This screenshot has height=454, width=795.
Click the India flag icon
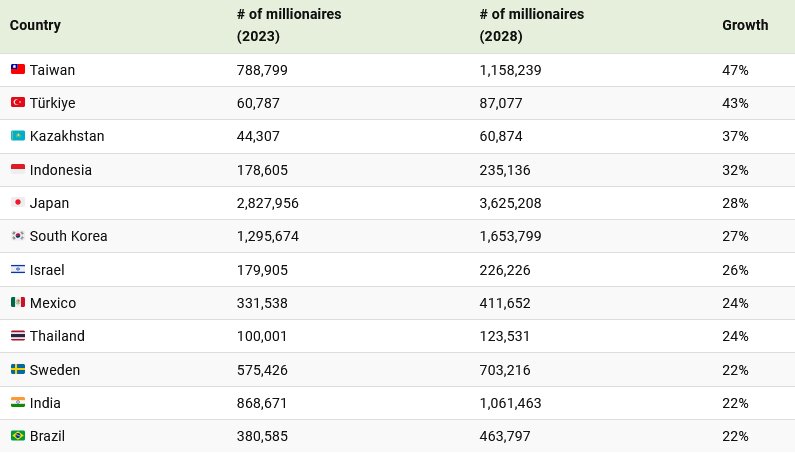pyautogui.click(x=17, y=403)
